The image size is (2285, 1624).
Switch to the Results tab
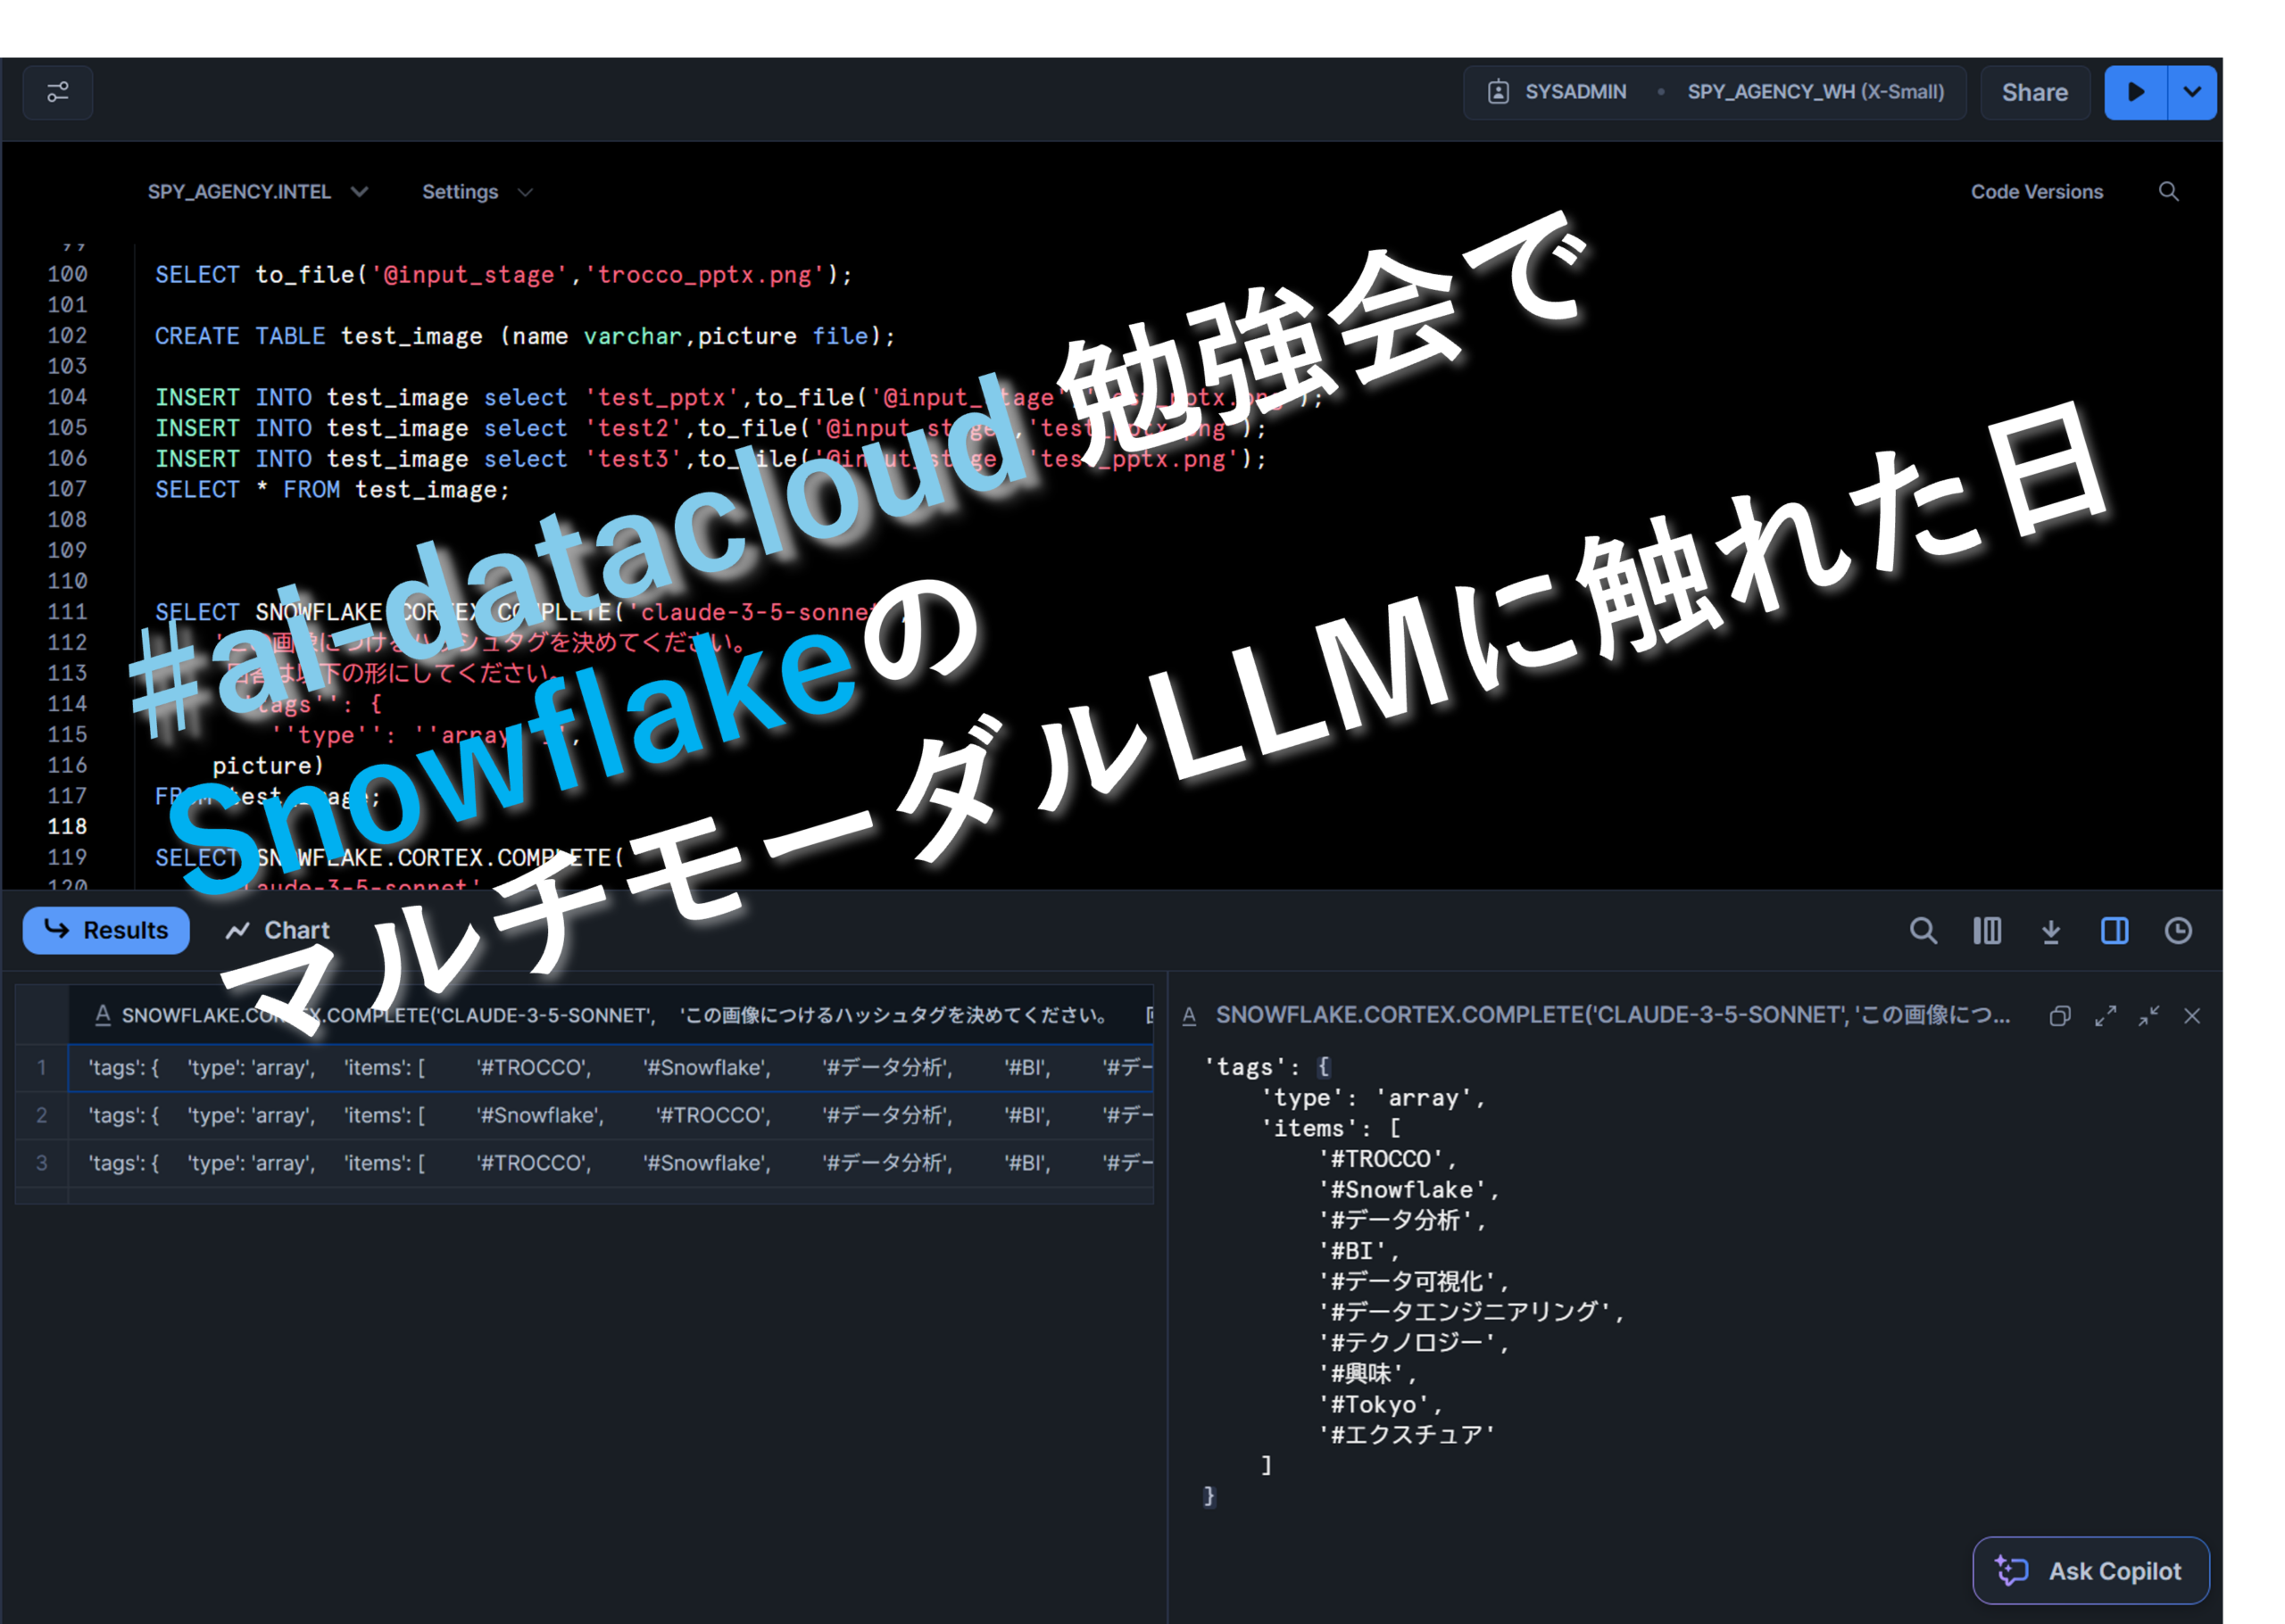106,930
